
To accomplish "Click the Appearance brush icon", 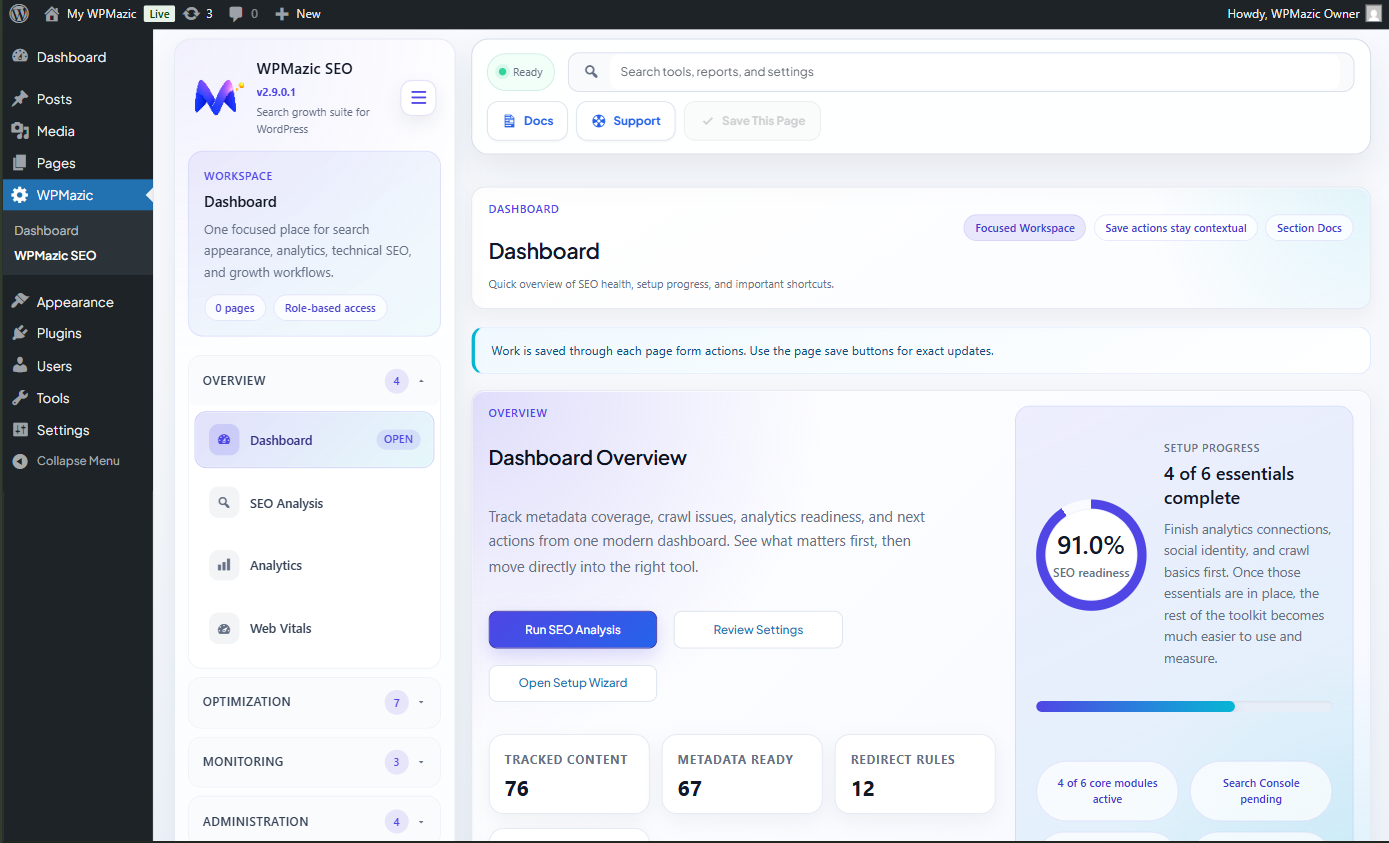I will tap(20, 302).
